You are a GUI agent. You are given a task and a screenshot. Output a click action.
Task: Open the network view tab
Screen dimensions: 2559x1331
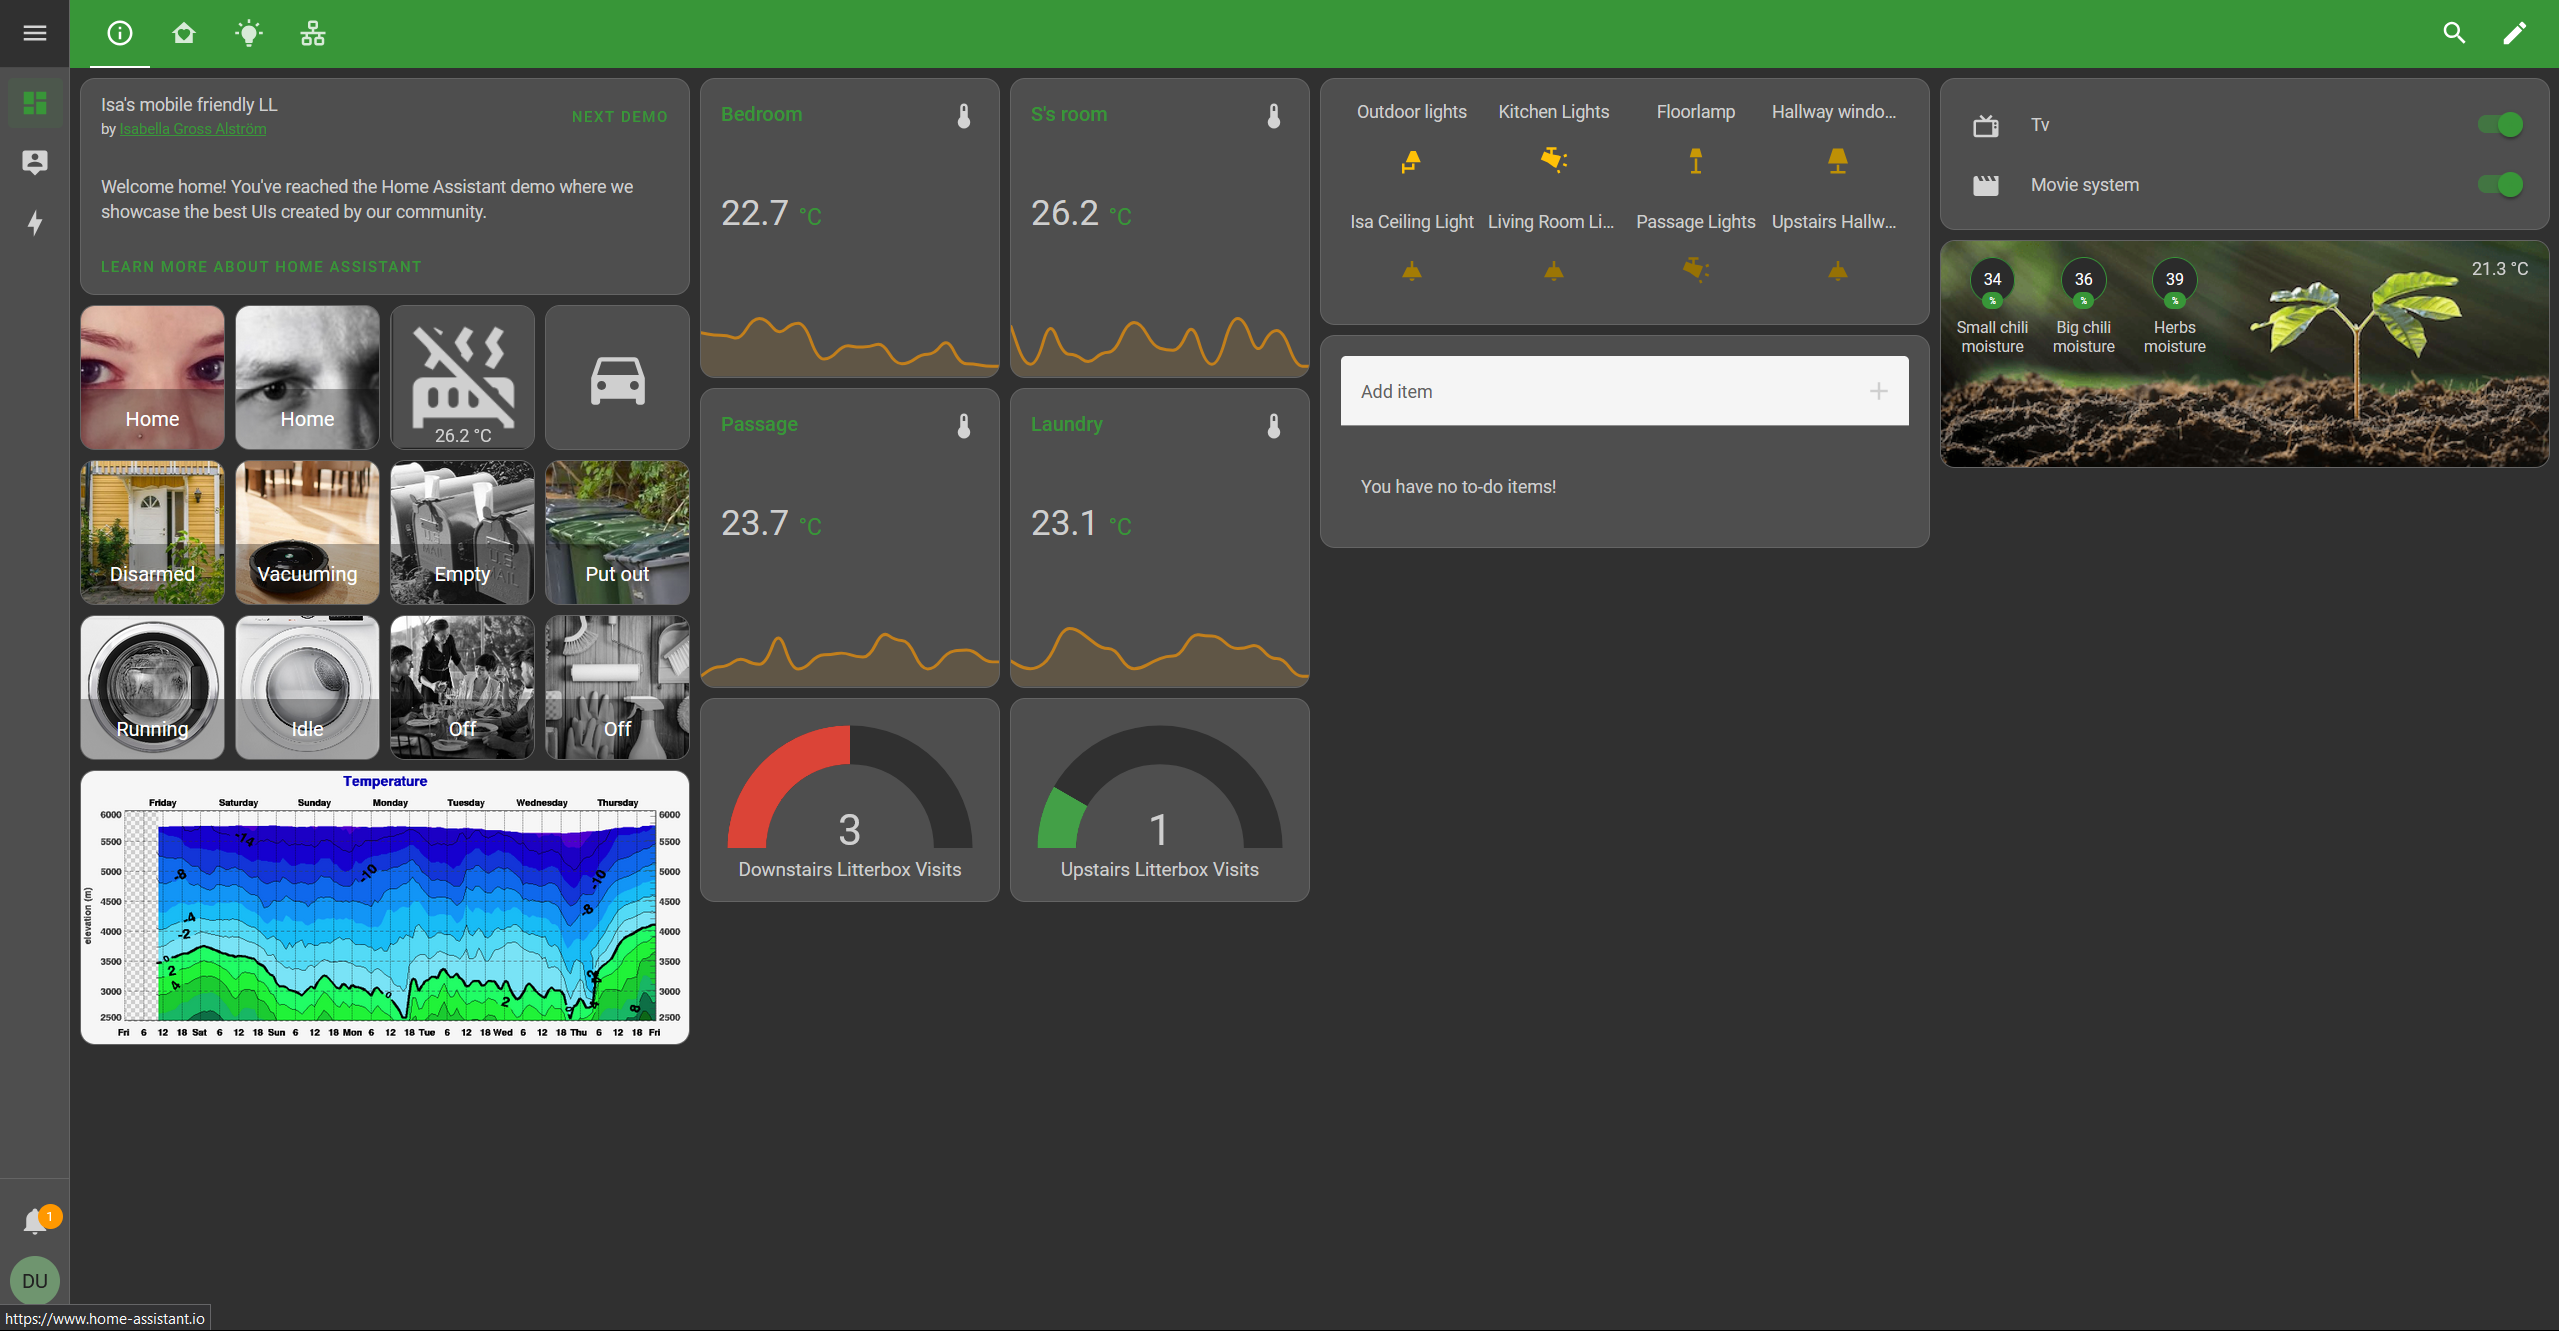click(x=313, y=33)
